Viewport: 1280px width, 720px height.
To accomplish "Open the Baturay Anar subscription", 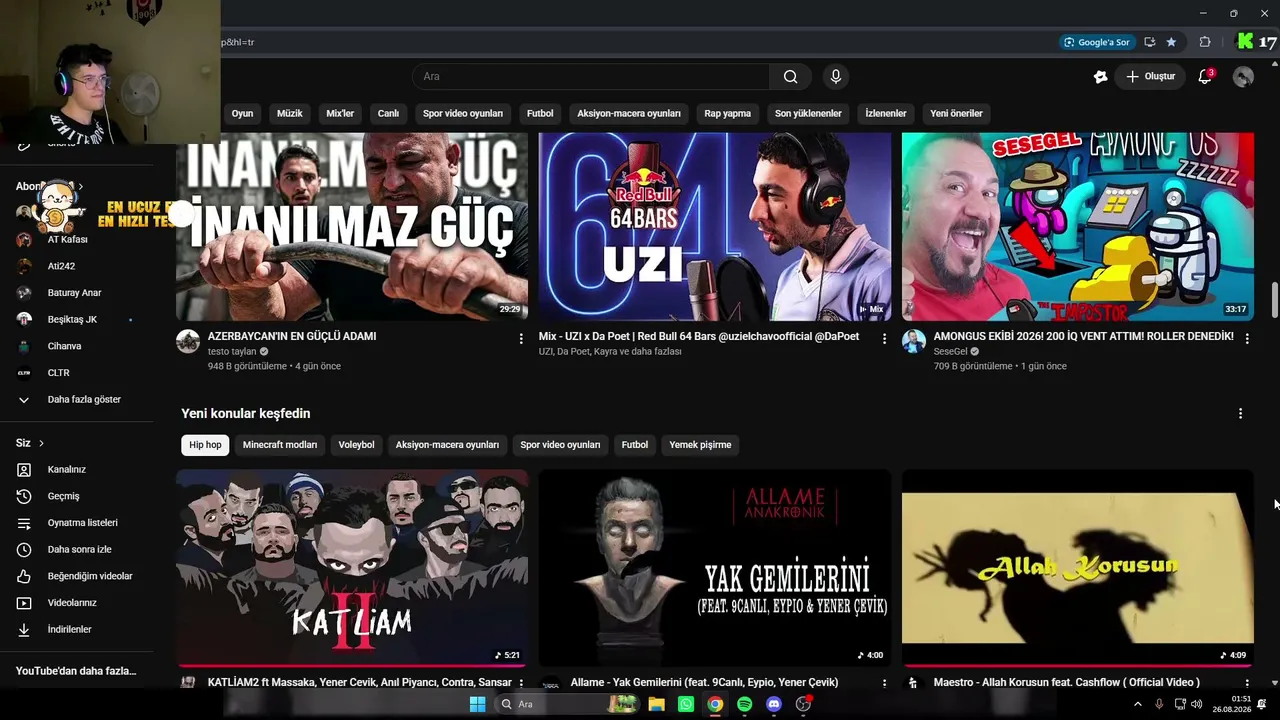I will [x=74, y=293].
